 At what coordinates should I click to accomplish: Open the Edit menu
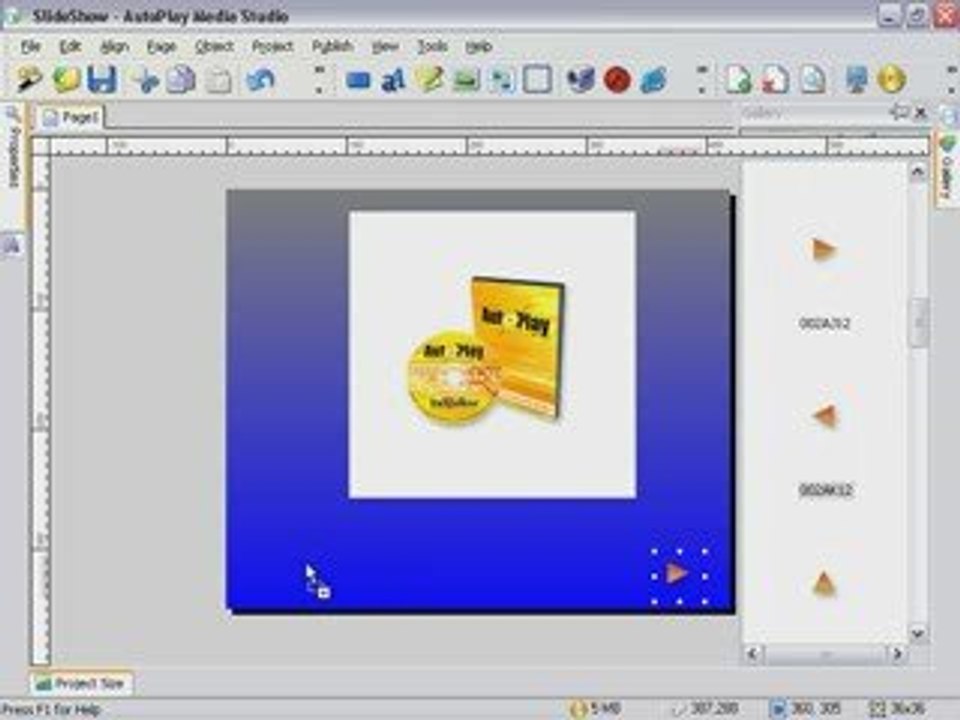point(70,47)
